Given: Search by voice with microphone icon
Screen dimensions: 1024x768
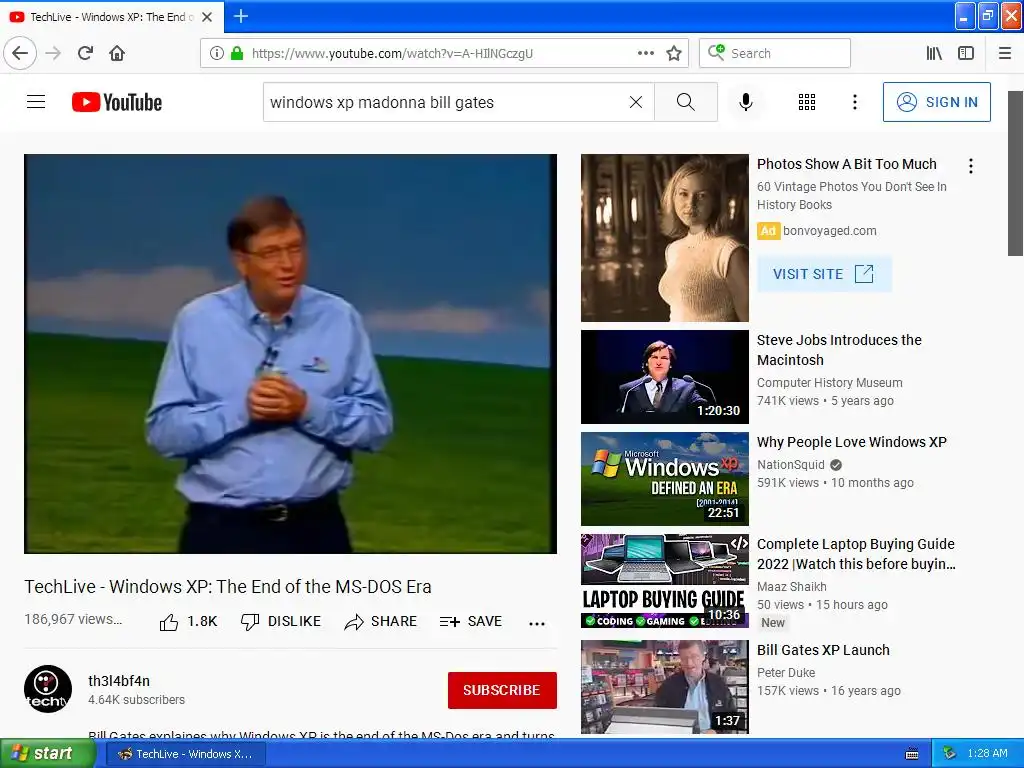Looking at the screenshot, I should point(746,102).
